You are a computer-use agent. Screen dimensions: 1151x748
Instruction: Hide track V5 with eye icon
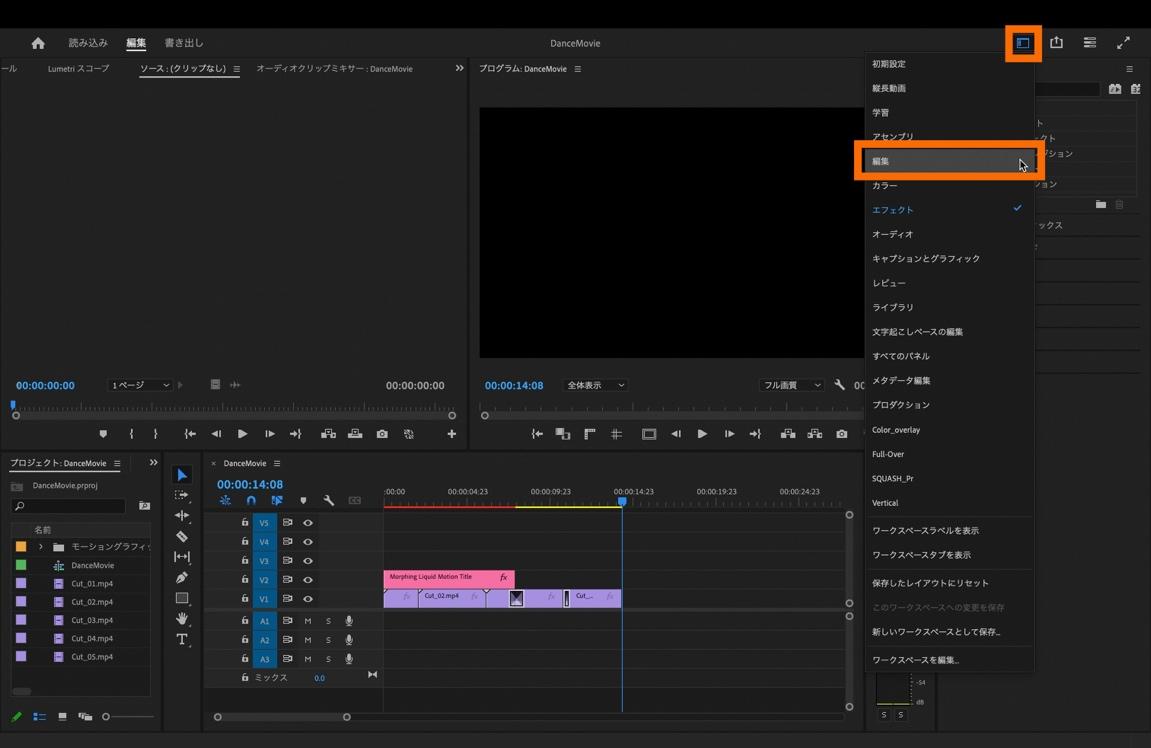tap(308, 523)
